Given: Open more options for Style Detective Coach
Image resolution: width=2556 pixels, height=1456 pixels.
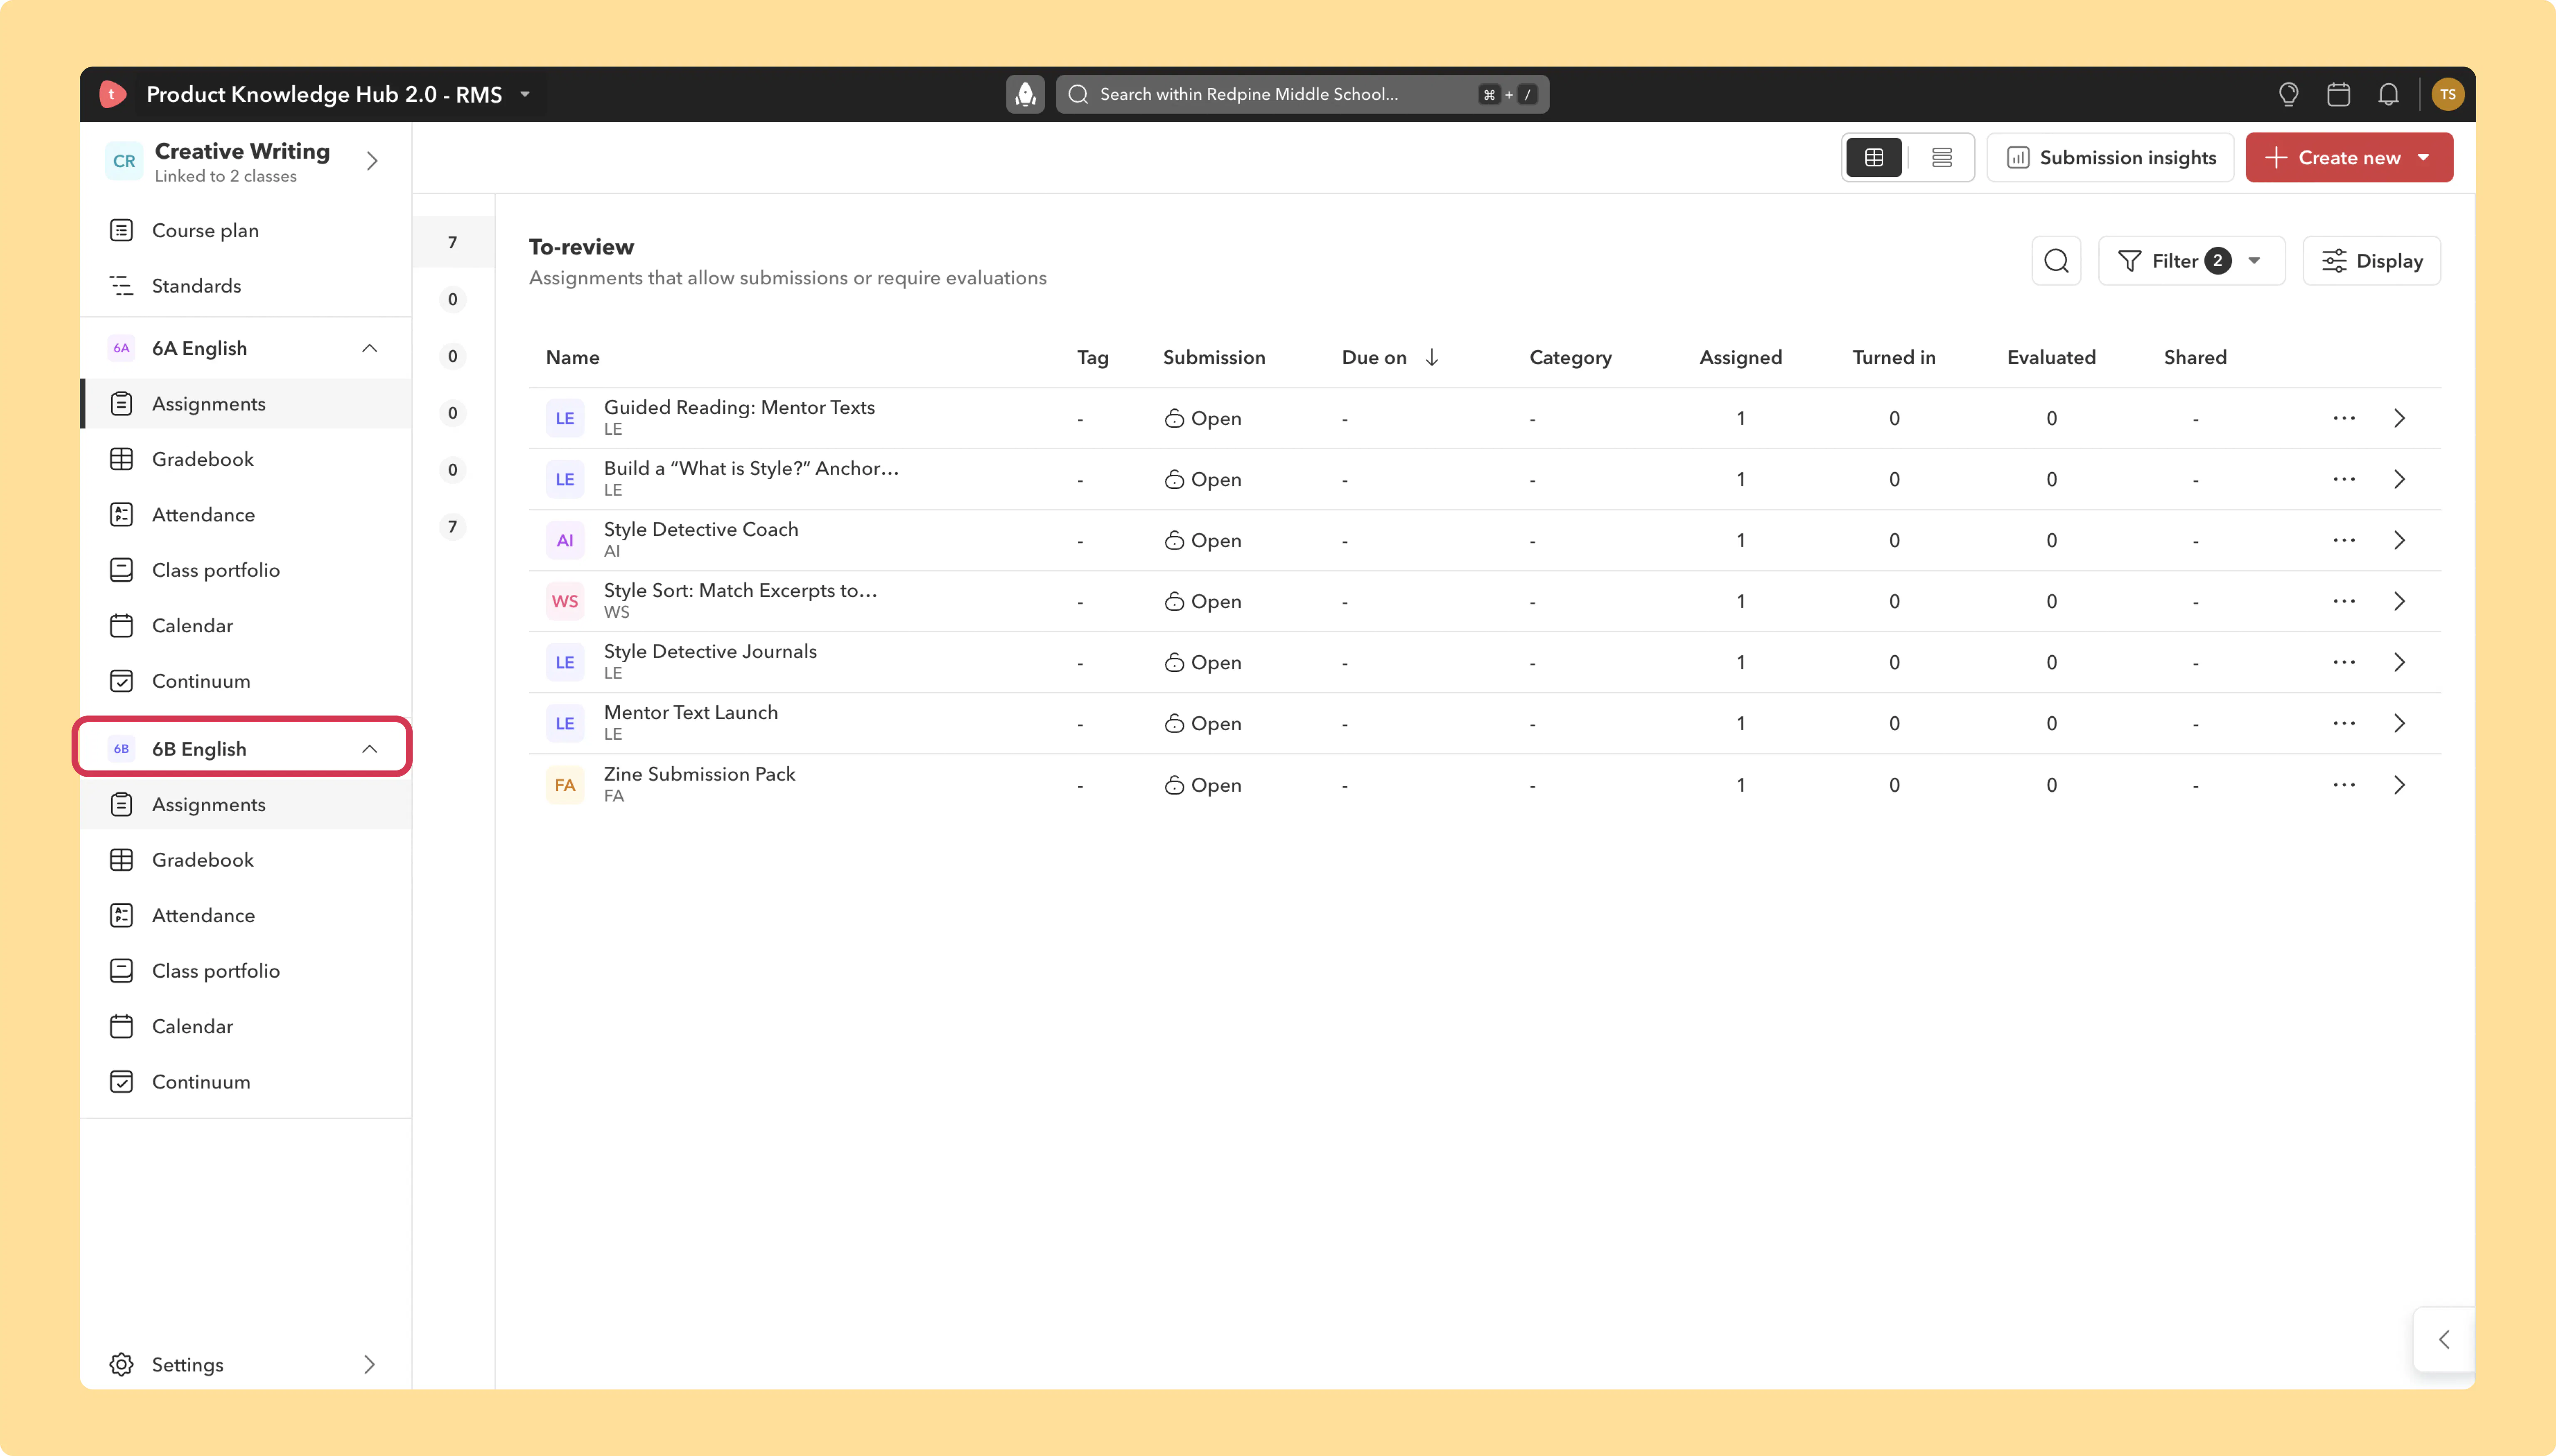Looking at the screenshot, I should point(2344,540).
